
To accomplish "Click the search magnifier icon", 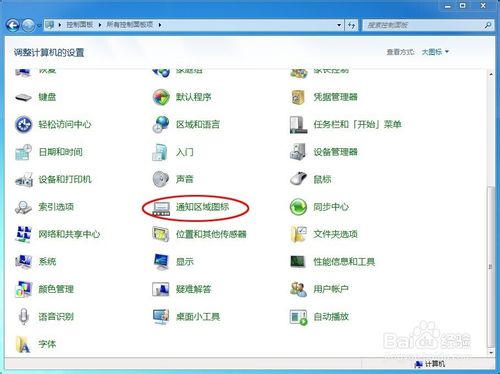I will click(x=488, y=25).
